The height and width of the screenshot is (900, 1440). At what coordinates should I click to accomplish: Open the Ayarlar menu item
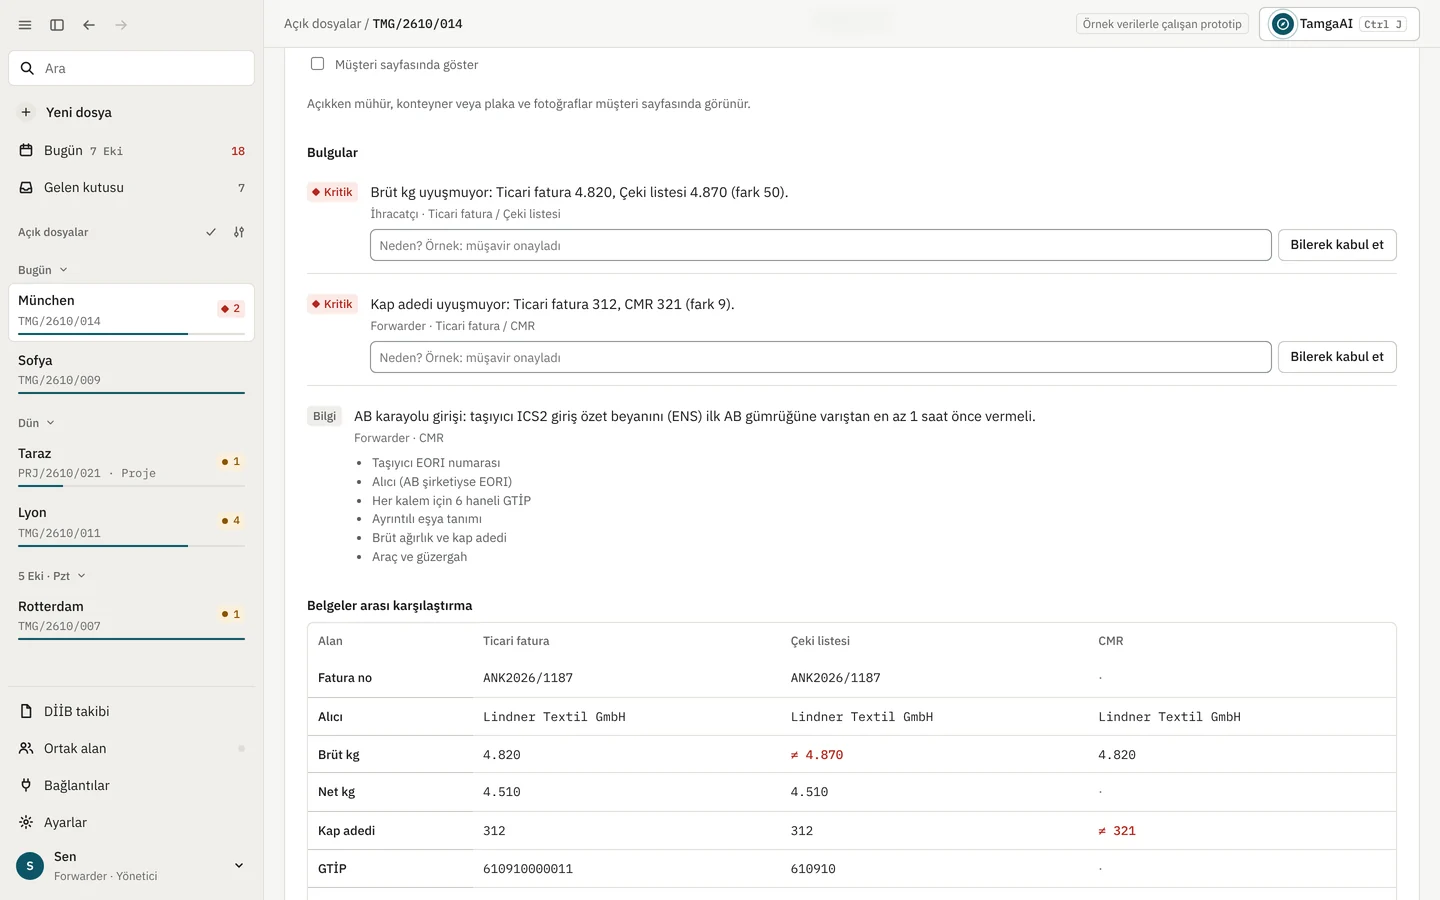point(131,822)
